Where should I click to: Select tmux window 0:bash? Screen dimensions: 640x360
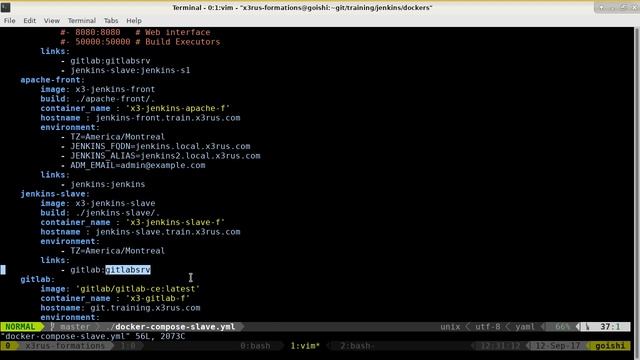255,346
